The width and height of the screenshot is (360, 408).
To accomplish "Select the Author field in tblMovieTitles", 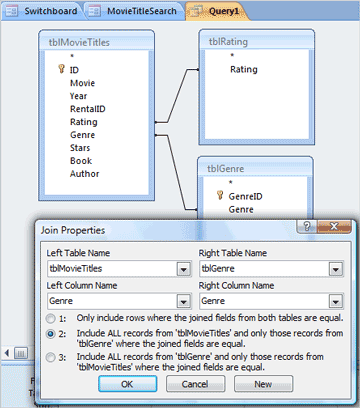I will (84, 174).
